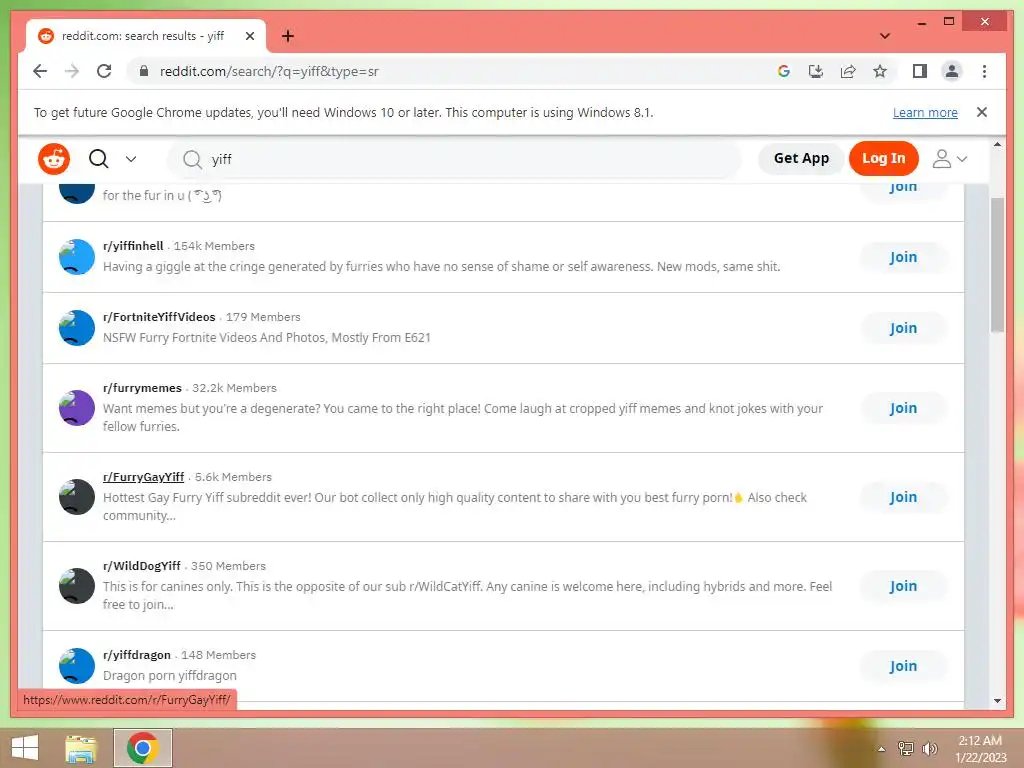The width and height of the screenshot is (1024, 768).
Task: Click the '32.2k Members' text
Action: pyautogui.click(x=234, y=388)
